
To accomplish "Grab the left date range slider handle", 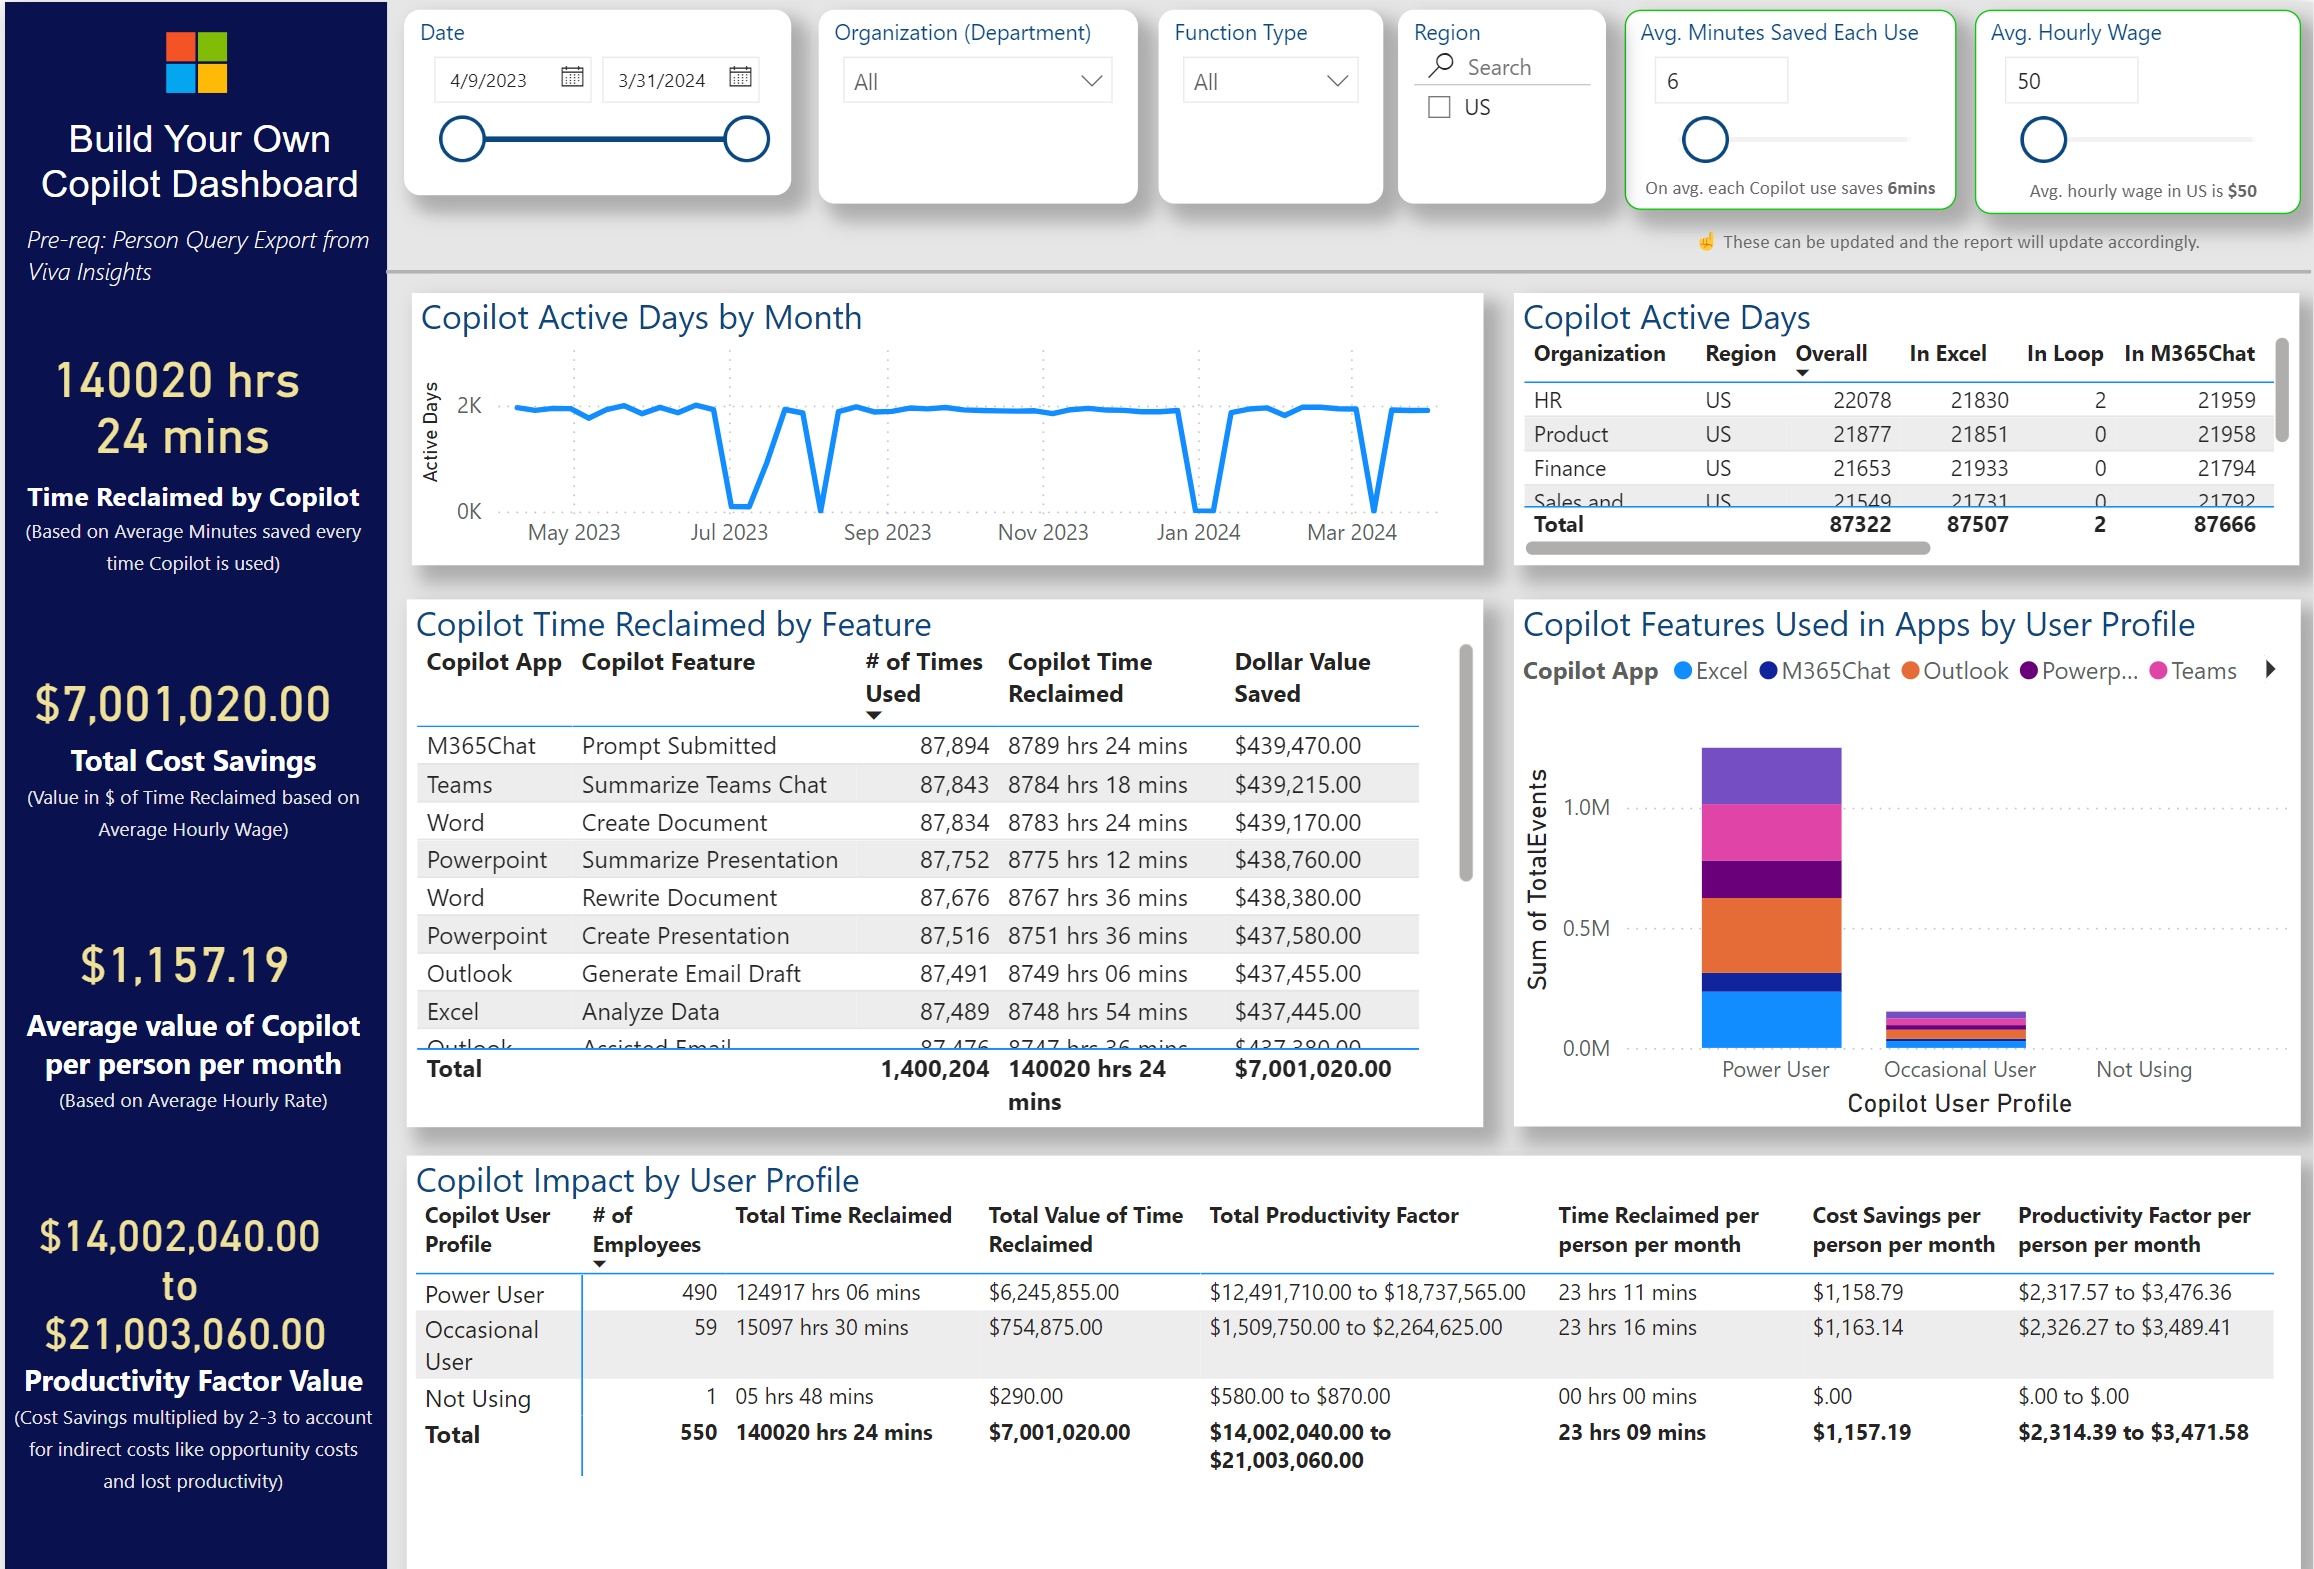I will (462, 139).
